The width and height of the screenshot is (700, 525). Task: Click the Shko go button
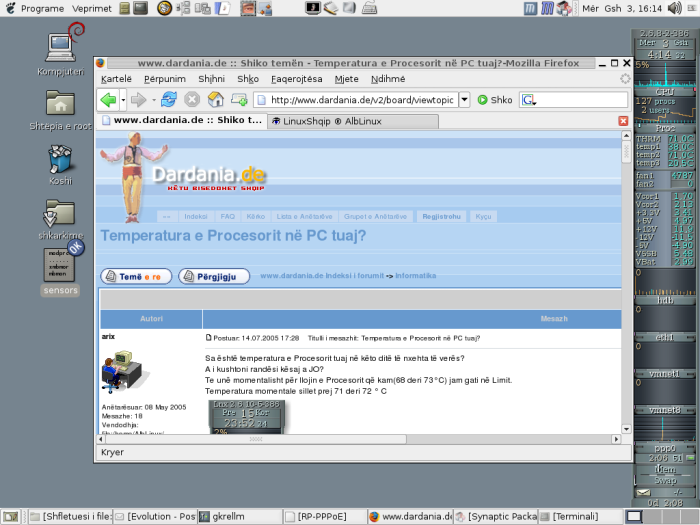495,100
